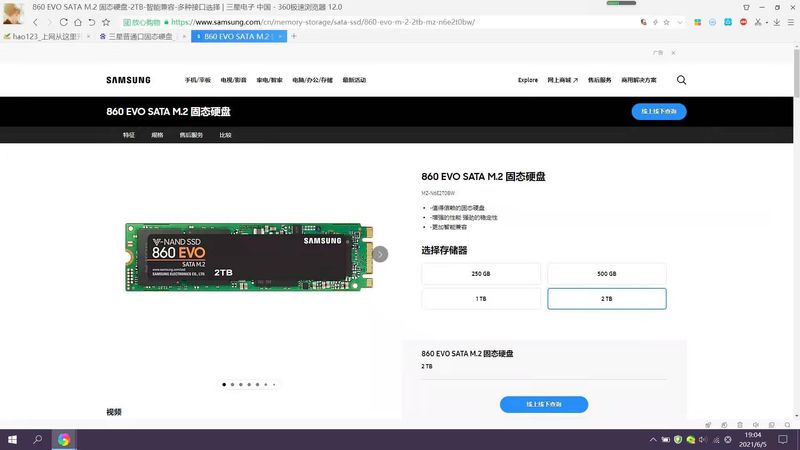Open the Windows Start menu
The width and height of the screenshot is (800, 450).
click(x=12, y=439)
